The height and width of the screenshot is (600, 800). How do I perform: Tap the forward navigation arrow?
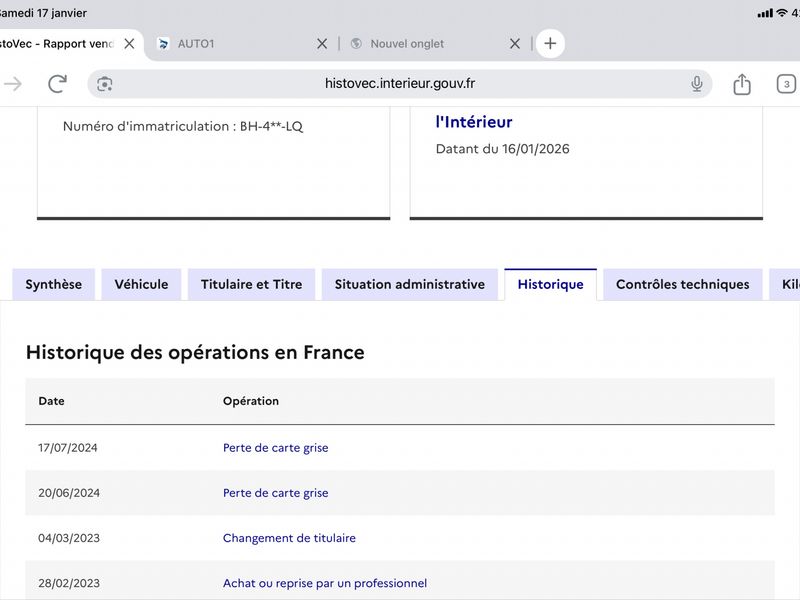pos(12,84)
